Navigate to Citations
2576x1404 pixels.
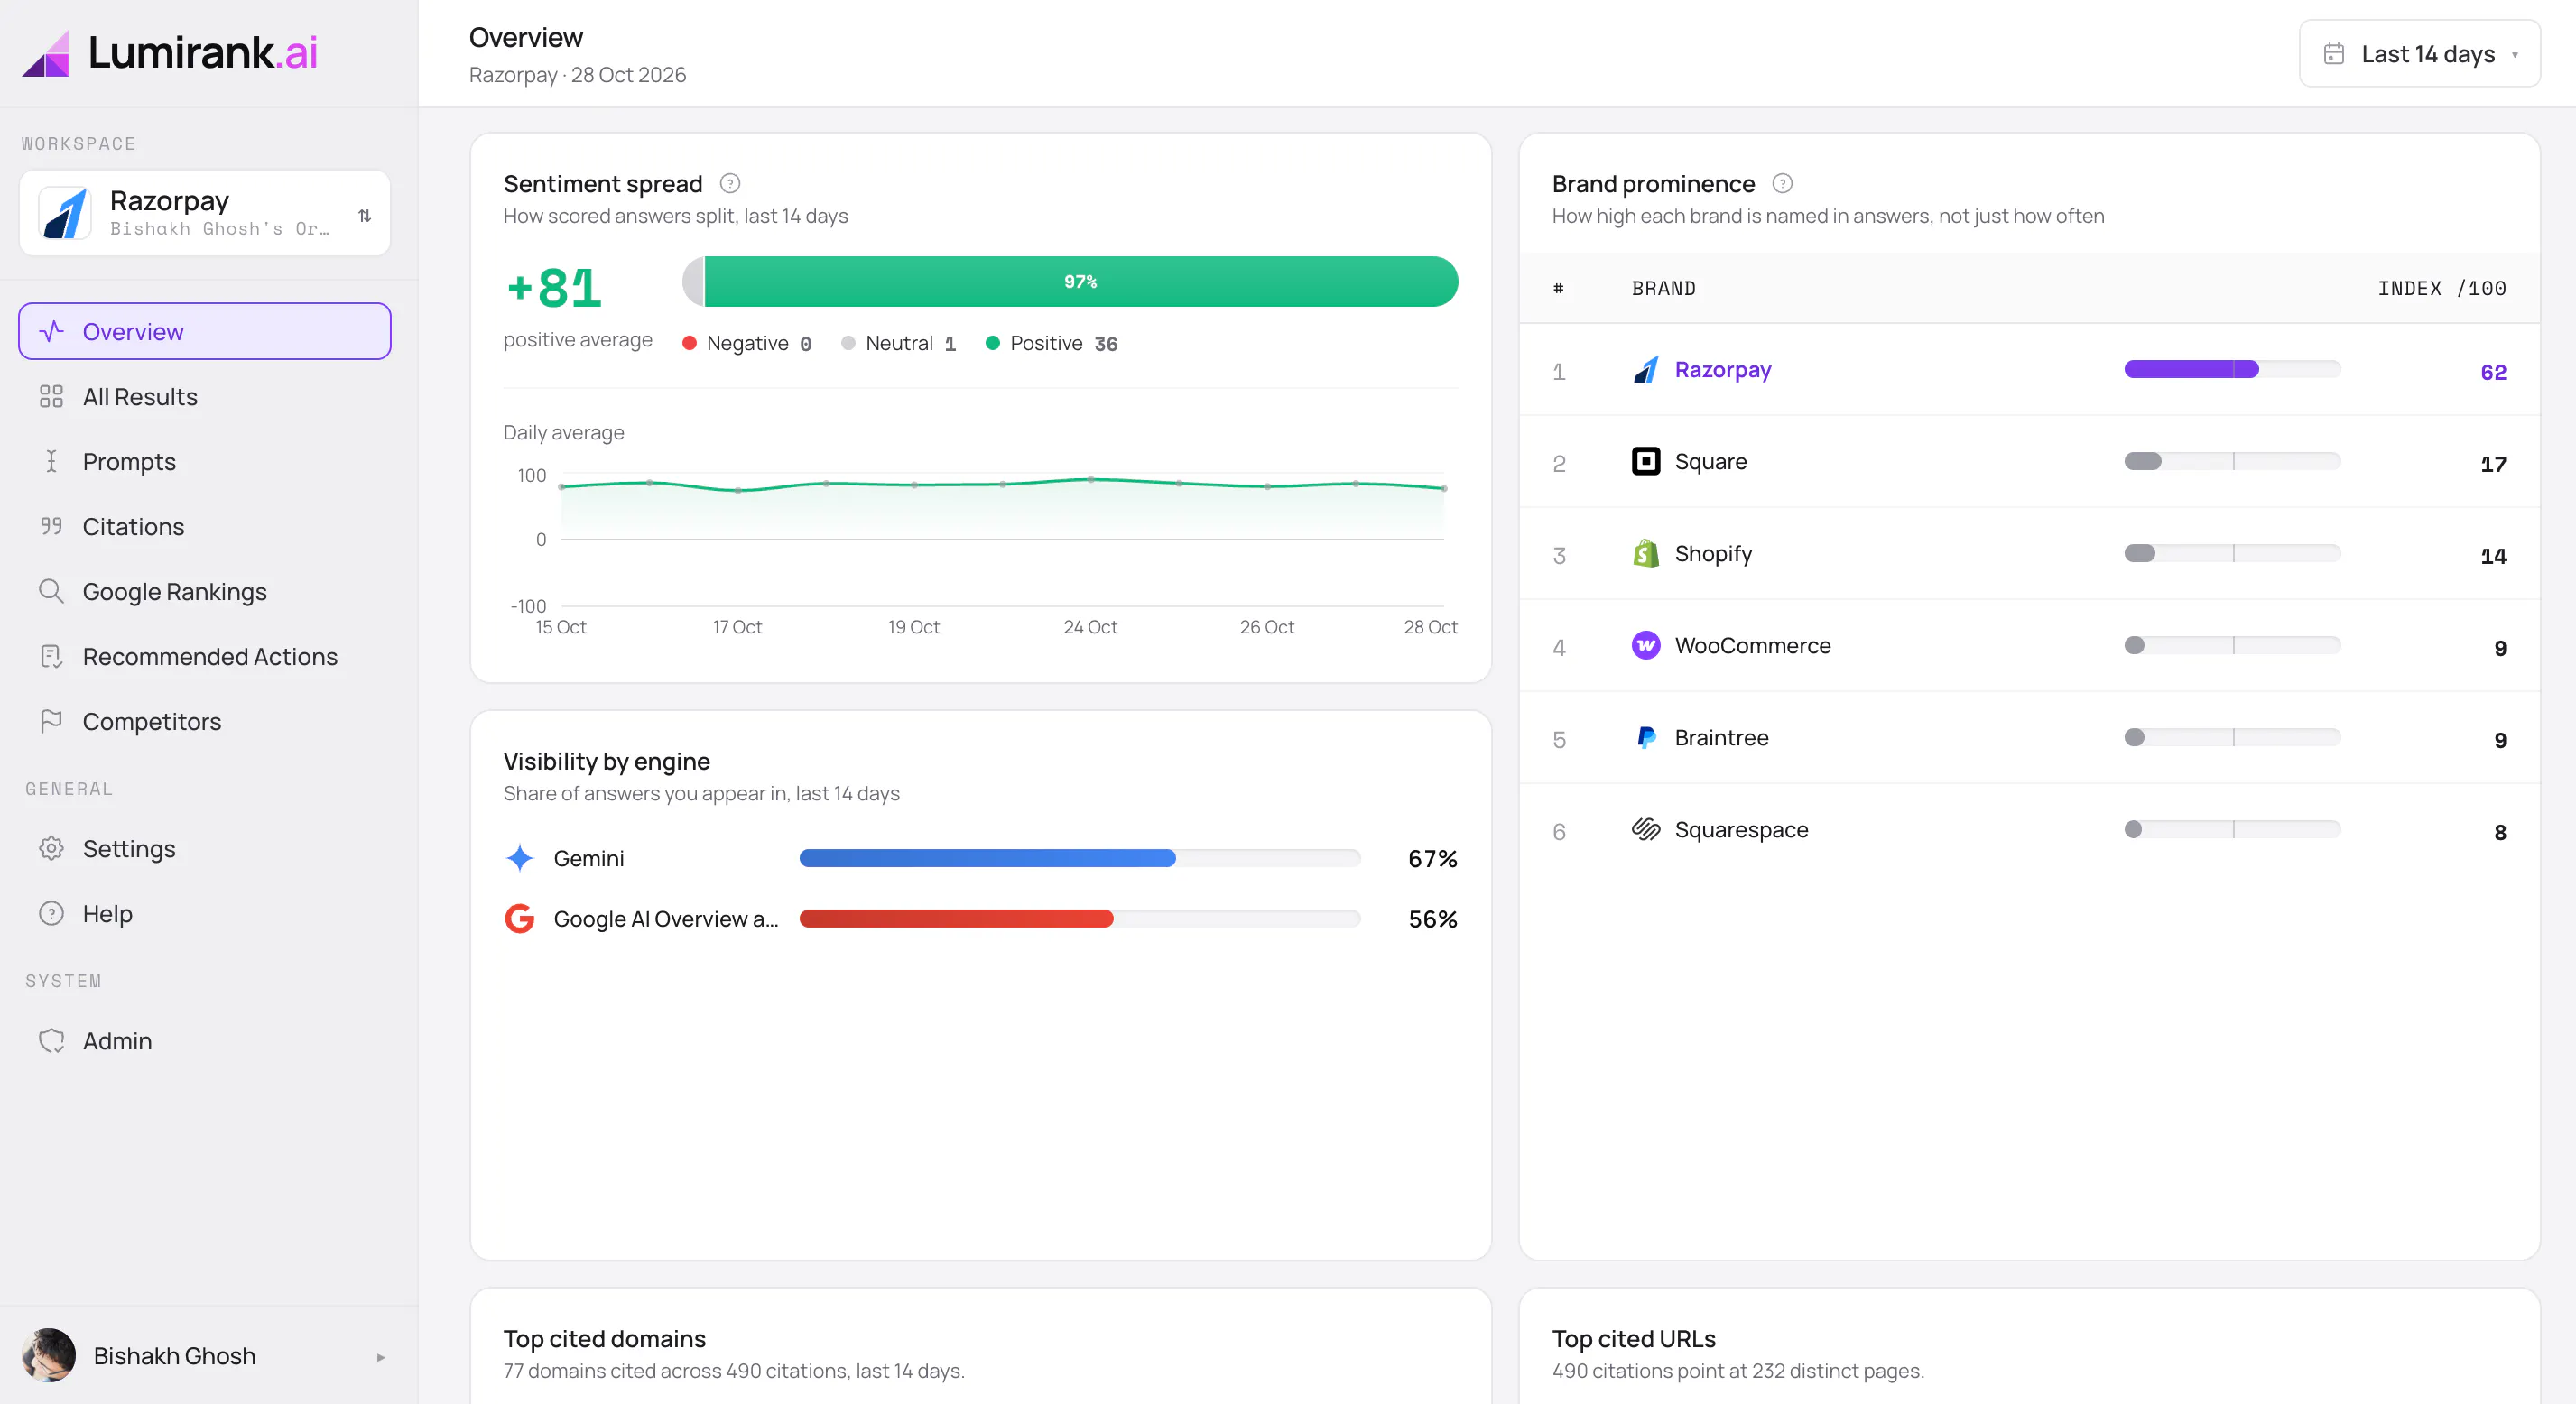pyautogui.click(x=204, y=526)
